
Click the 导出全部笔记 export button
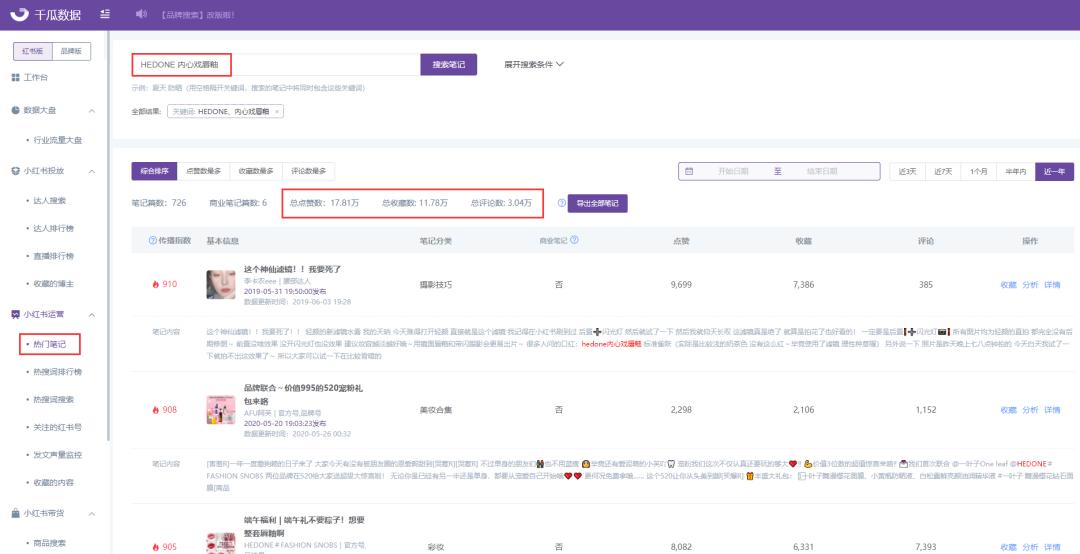pos(598,203)
